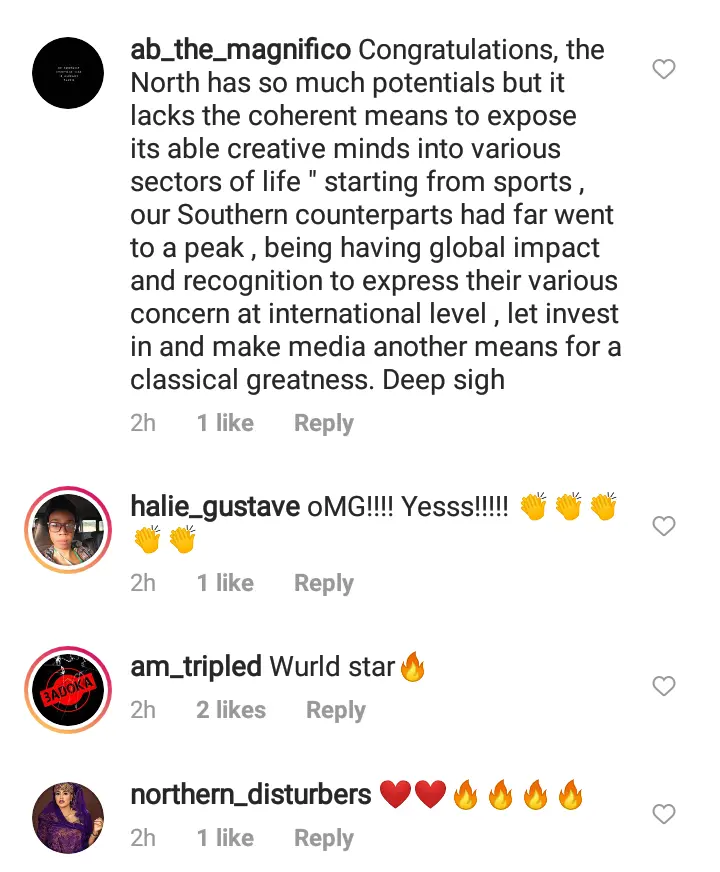Image resolution: width=720 pixels, height=872 pixels.
Task: Open northern_disturbers profile from the username
Action: click(x=251, y=794)
